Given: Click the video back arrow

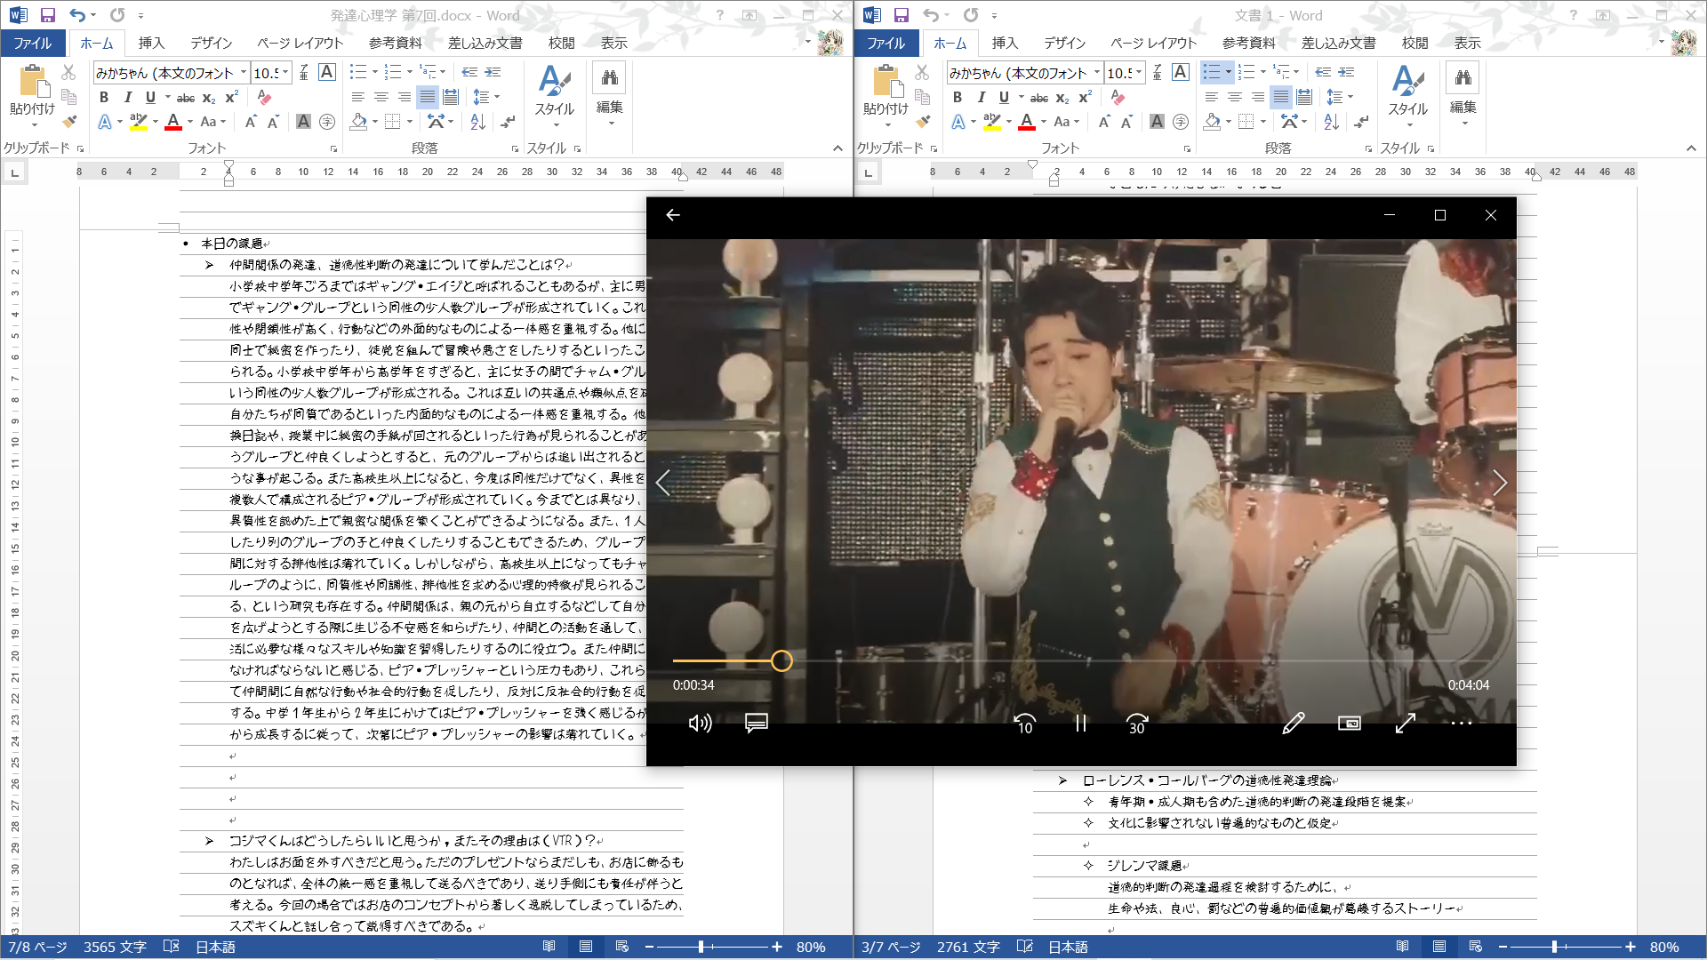Looking at the screenshot, I should pos(673,215).
